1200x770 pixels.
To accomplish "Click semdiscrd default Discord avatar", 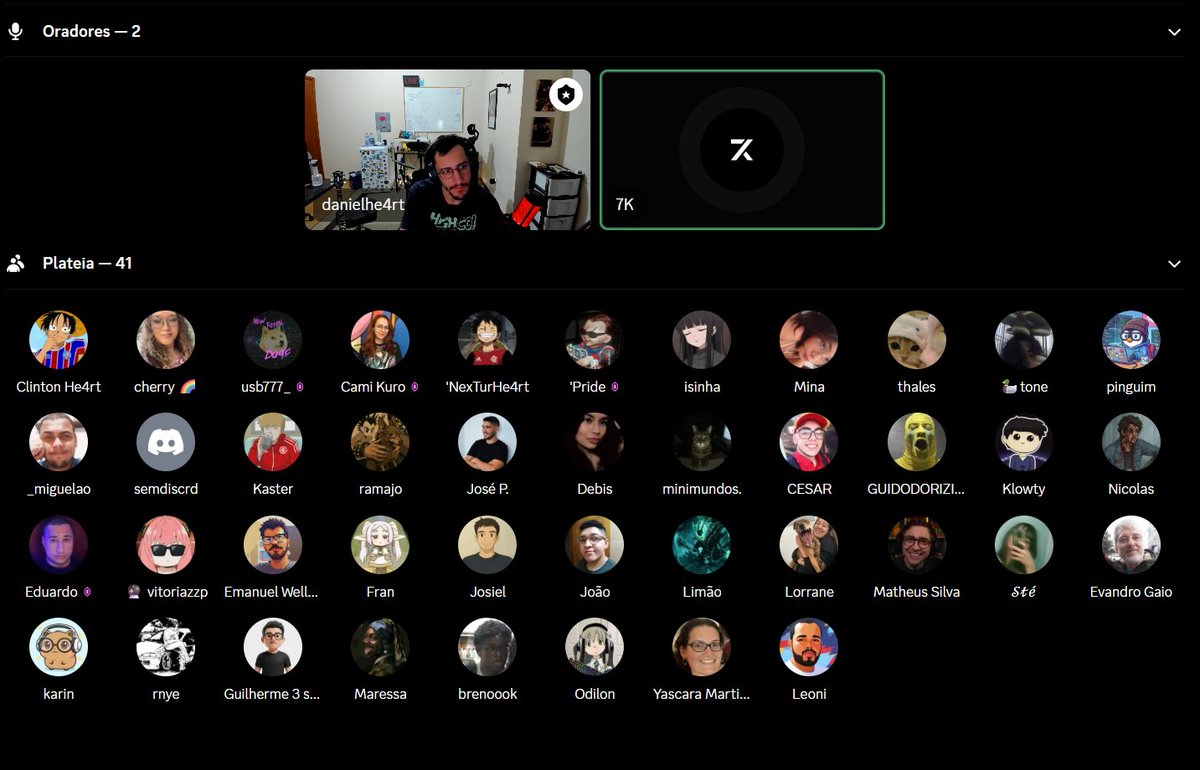I will [166, 442].
